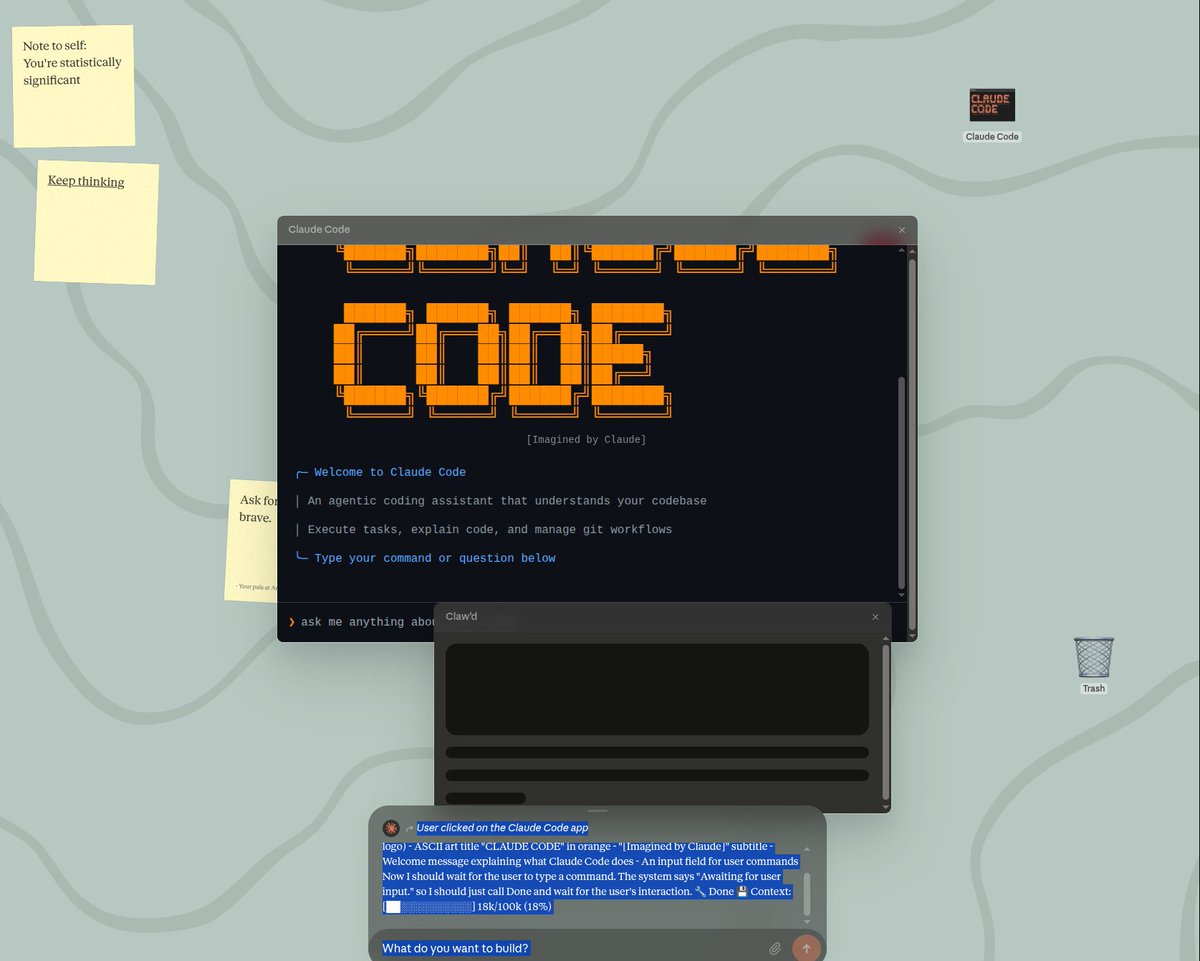Image resolution: width=1200 pixels, height=961 pixels.
Task: Click the wrench icon before 'Done'
Action: [x=699, y=891]
